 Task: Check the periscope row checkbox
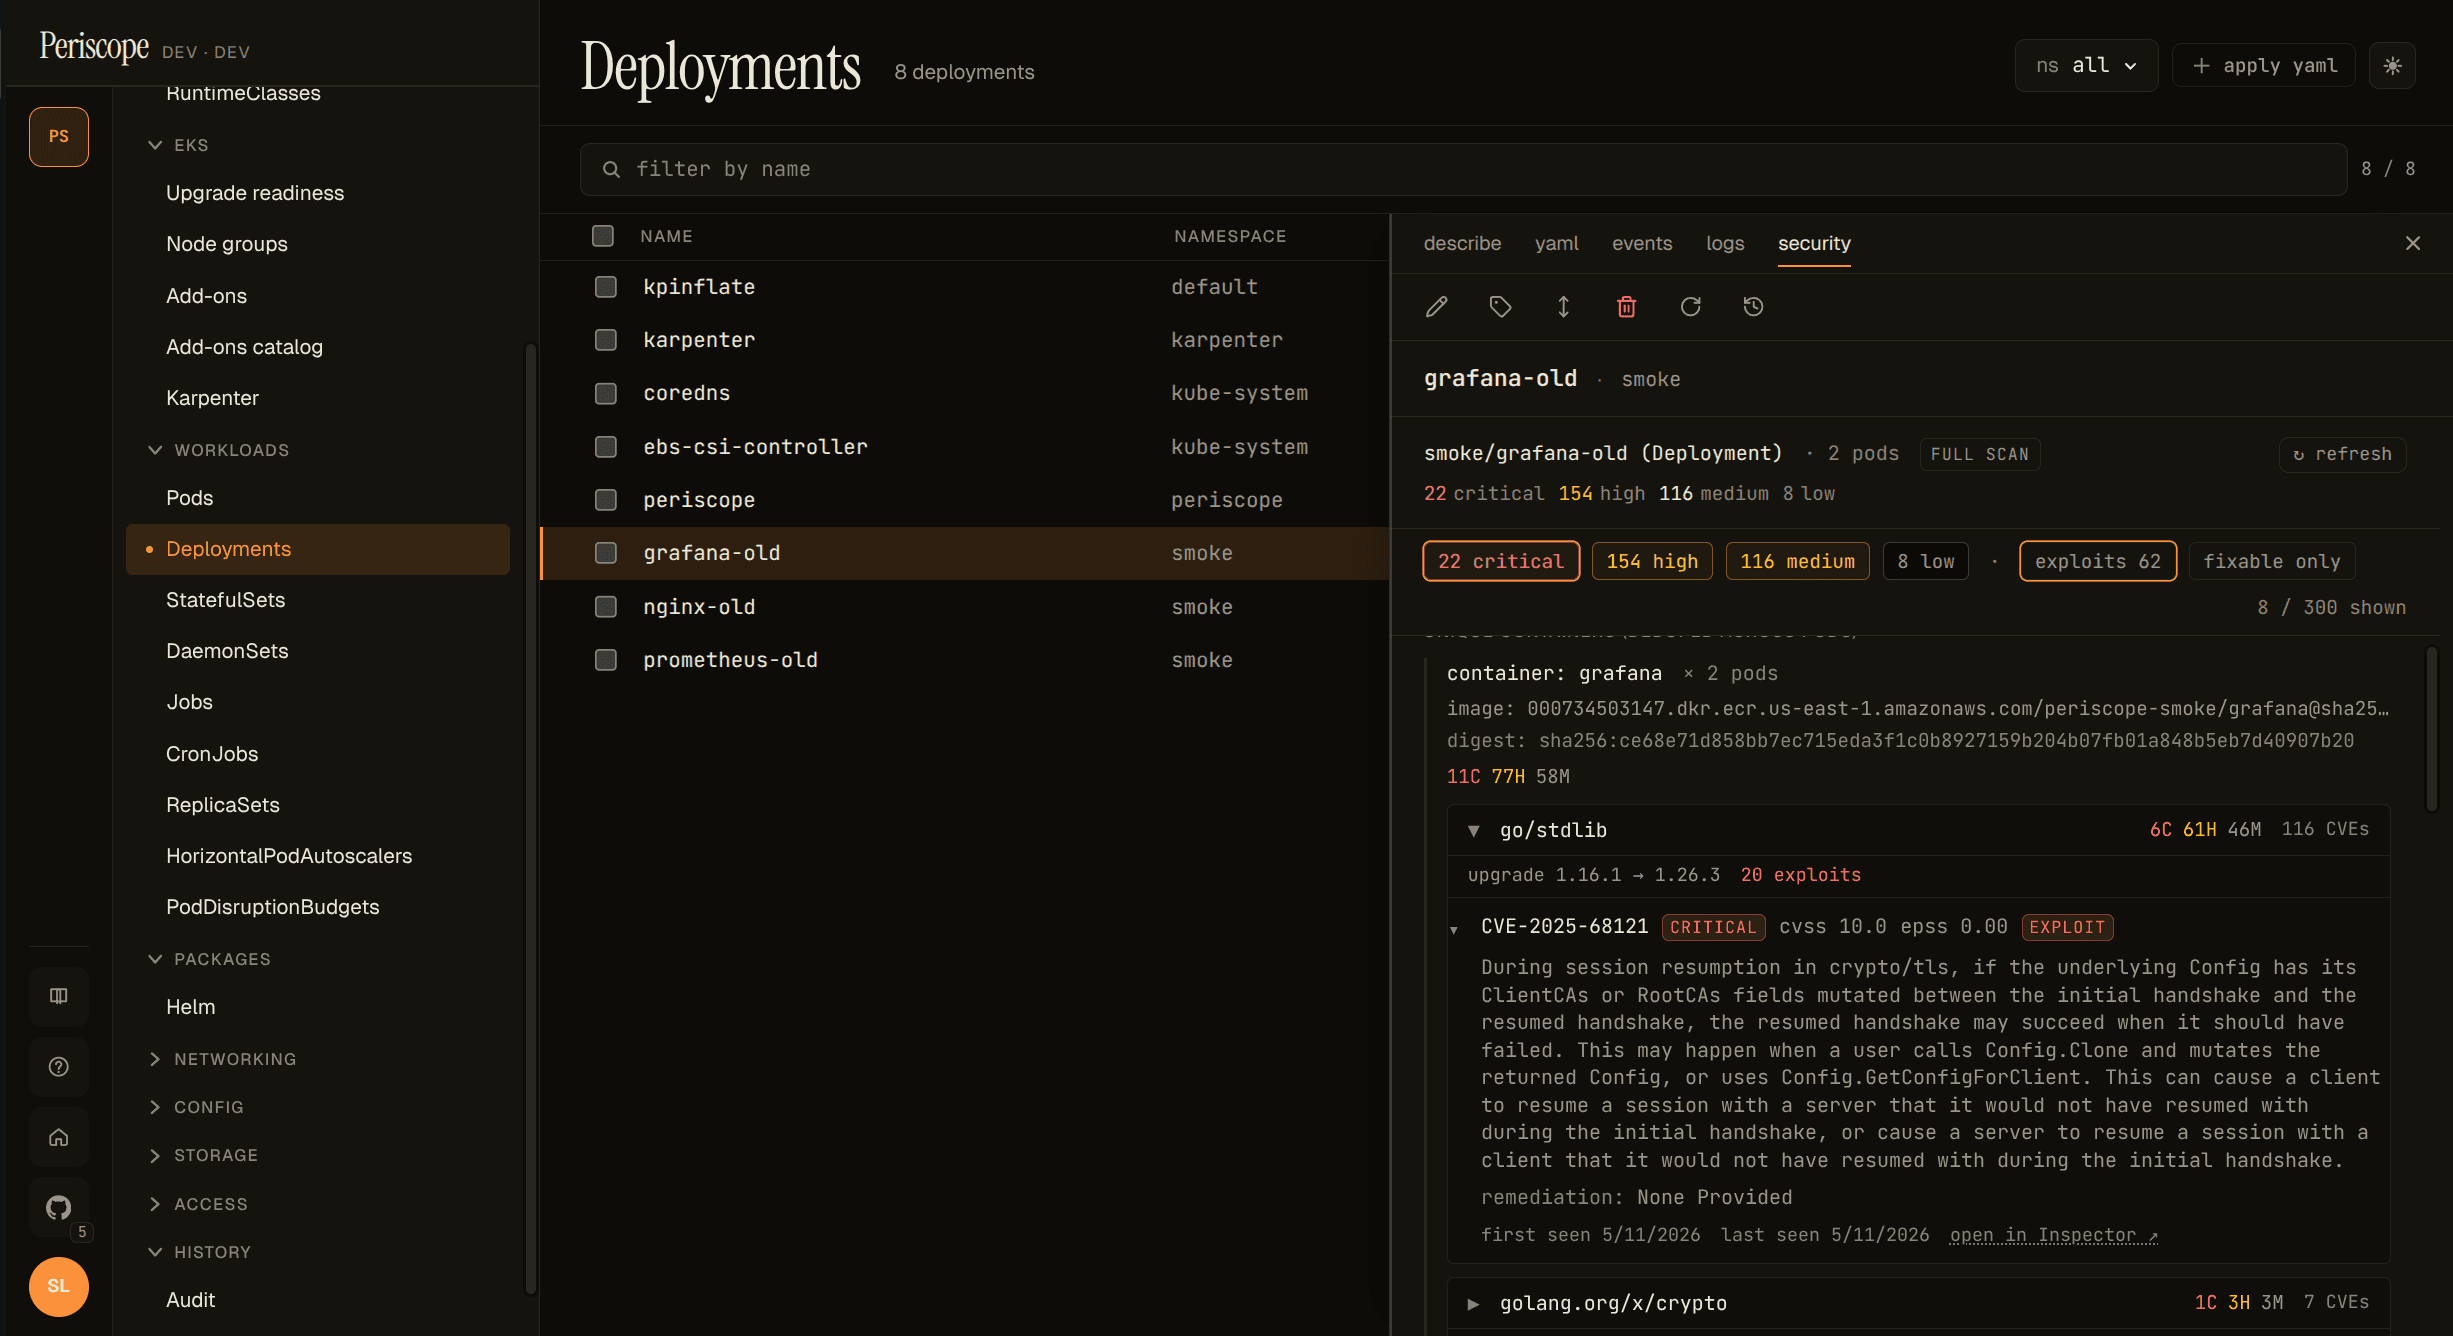point(606,500)
